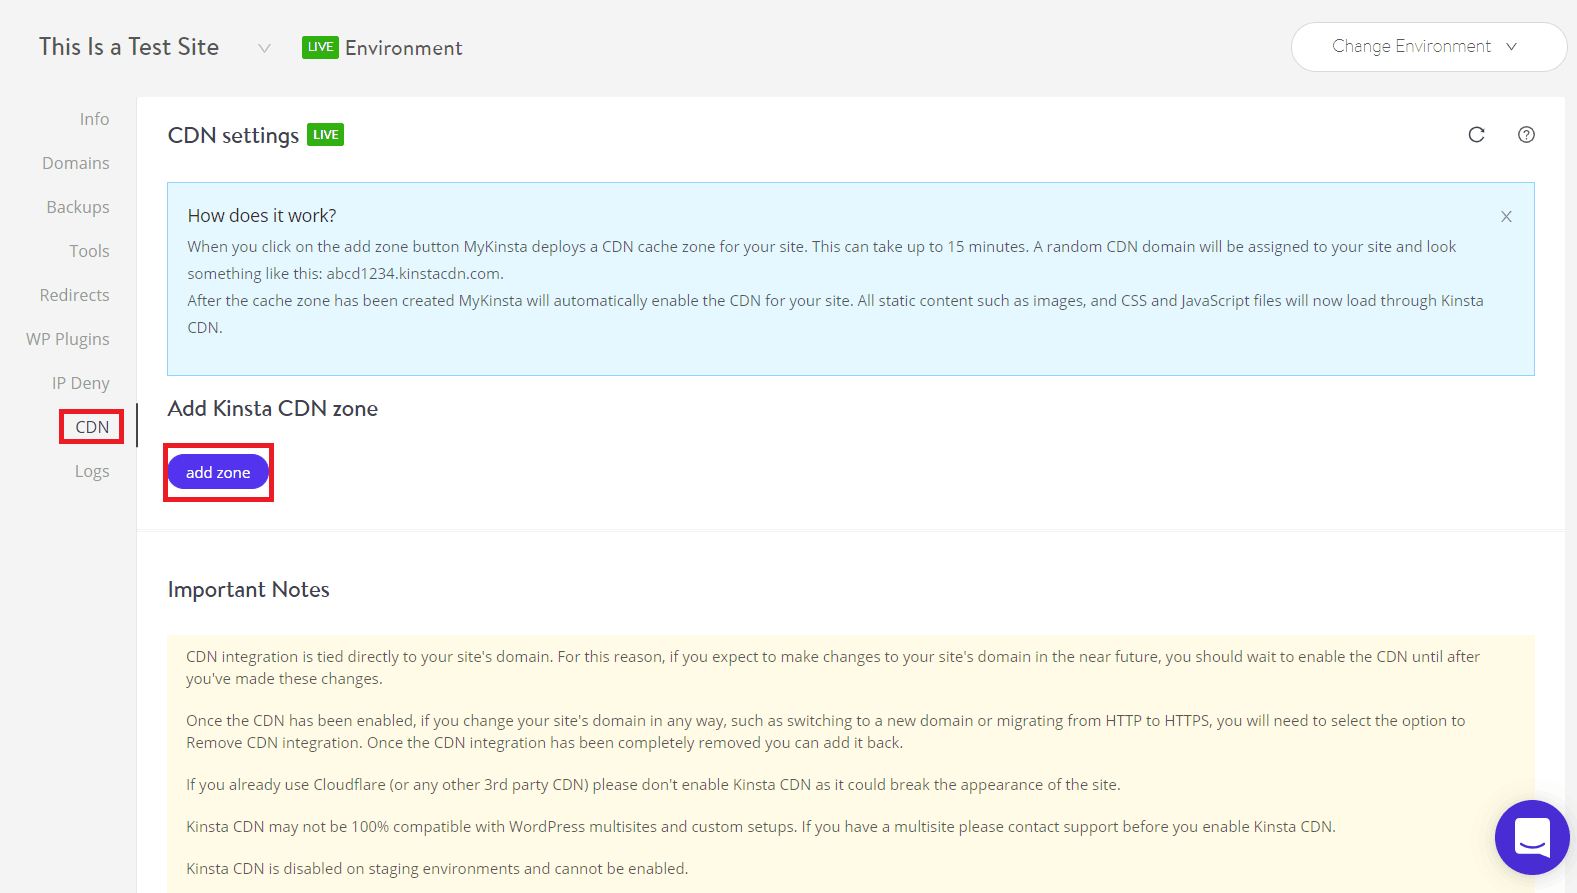The image size is (1577, 893).
Task: Open the Change Environment dropdown
Action: (1429, 47)
